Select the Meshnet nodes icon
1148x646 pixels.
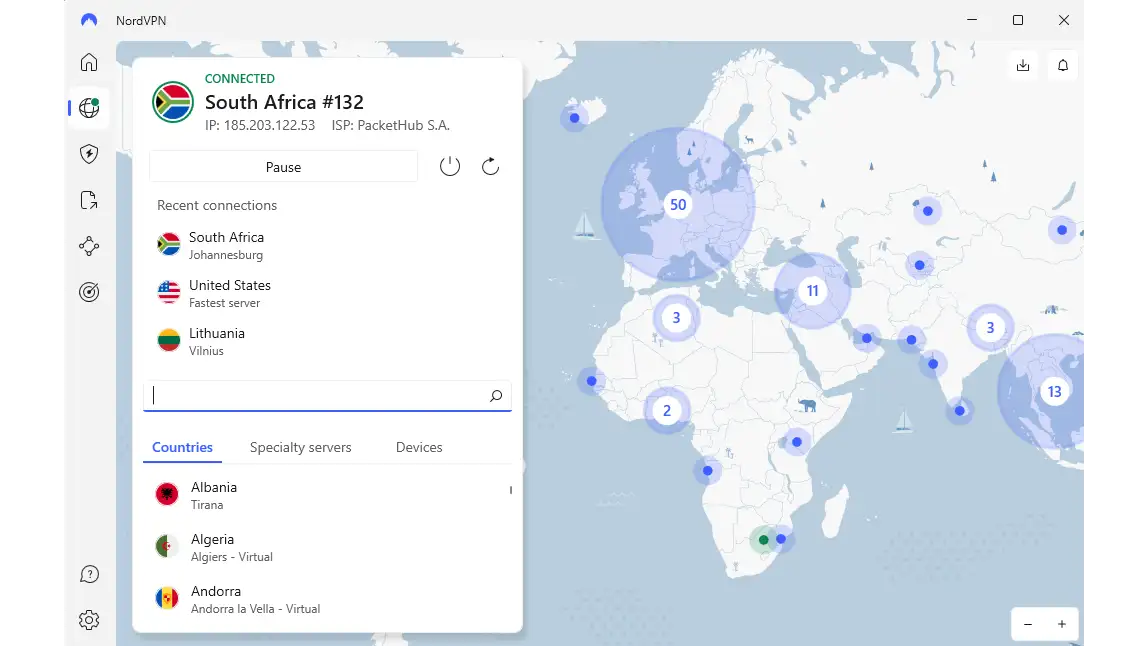tap(89, 246)
